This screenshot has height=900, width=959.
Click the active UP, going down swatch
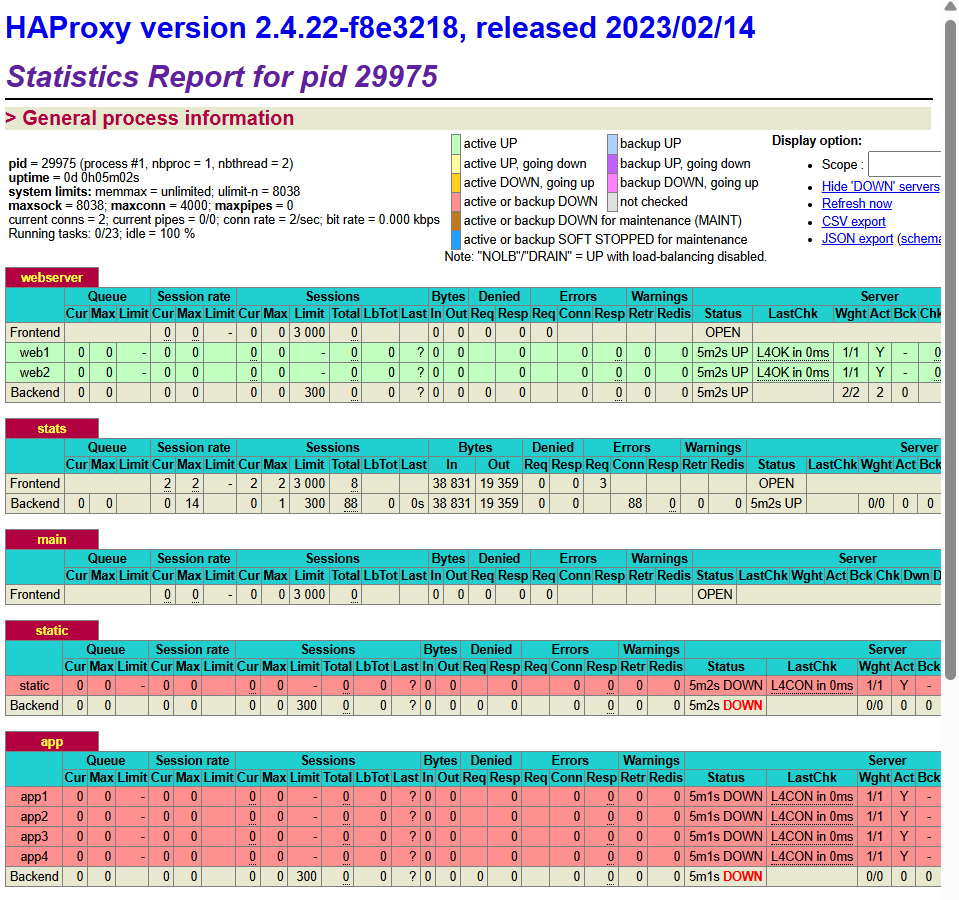click(x=456, y=164)
